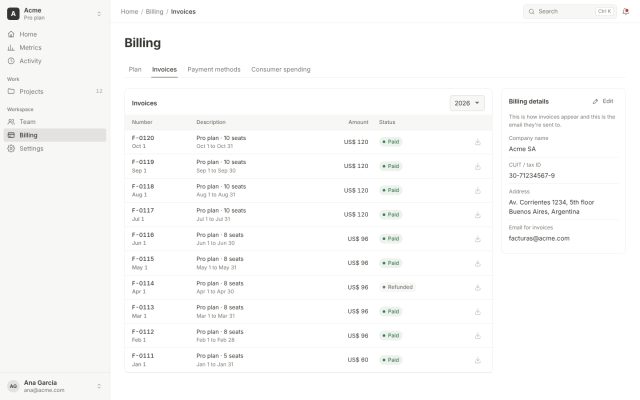Download invoice F-0120
Viewport: 640px width, 400px height.
(478, 142)
